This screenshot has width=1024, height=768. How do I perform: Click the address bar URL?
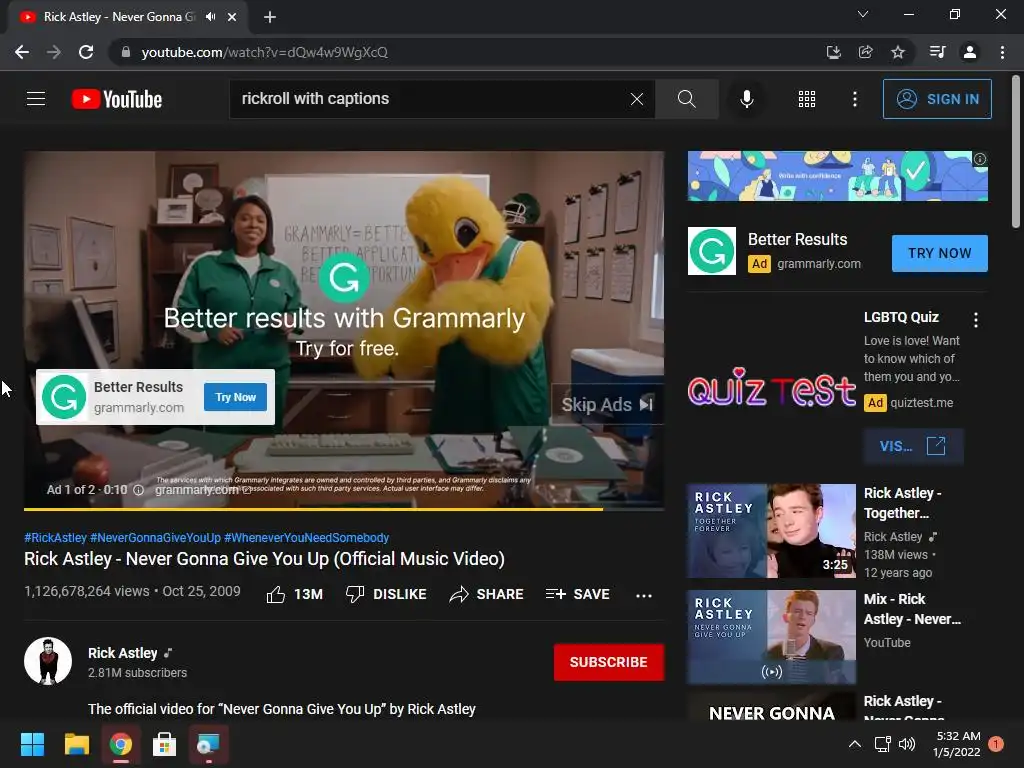coord(264,52)
